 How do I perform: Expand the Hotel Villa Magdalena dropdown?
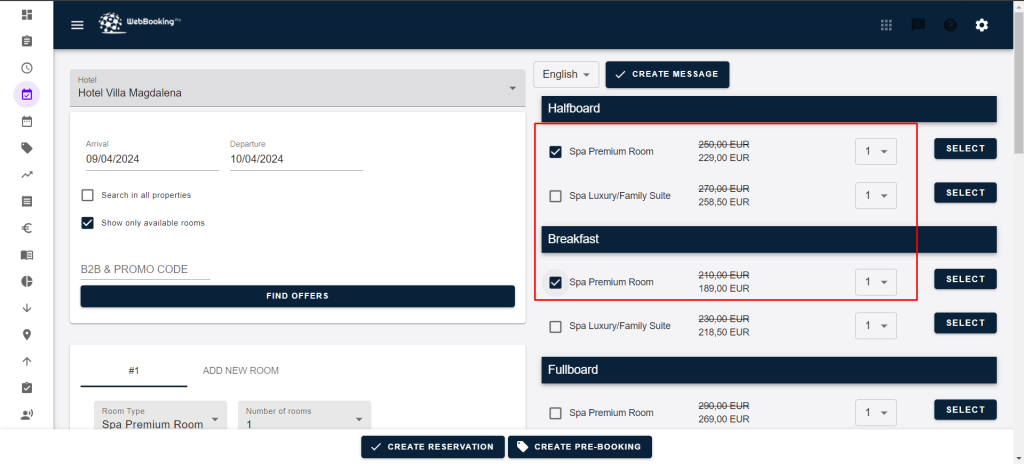pyautogui.click(x=297, y=88)
